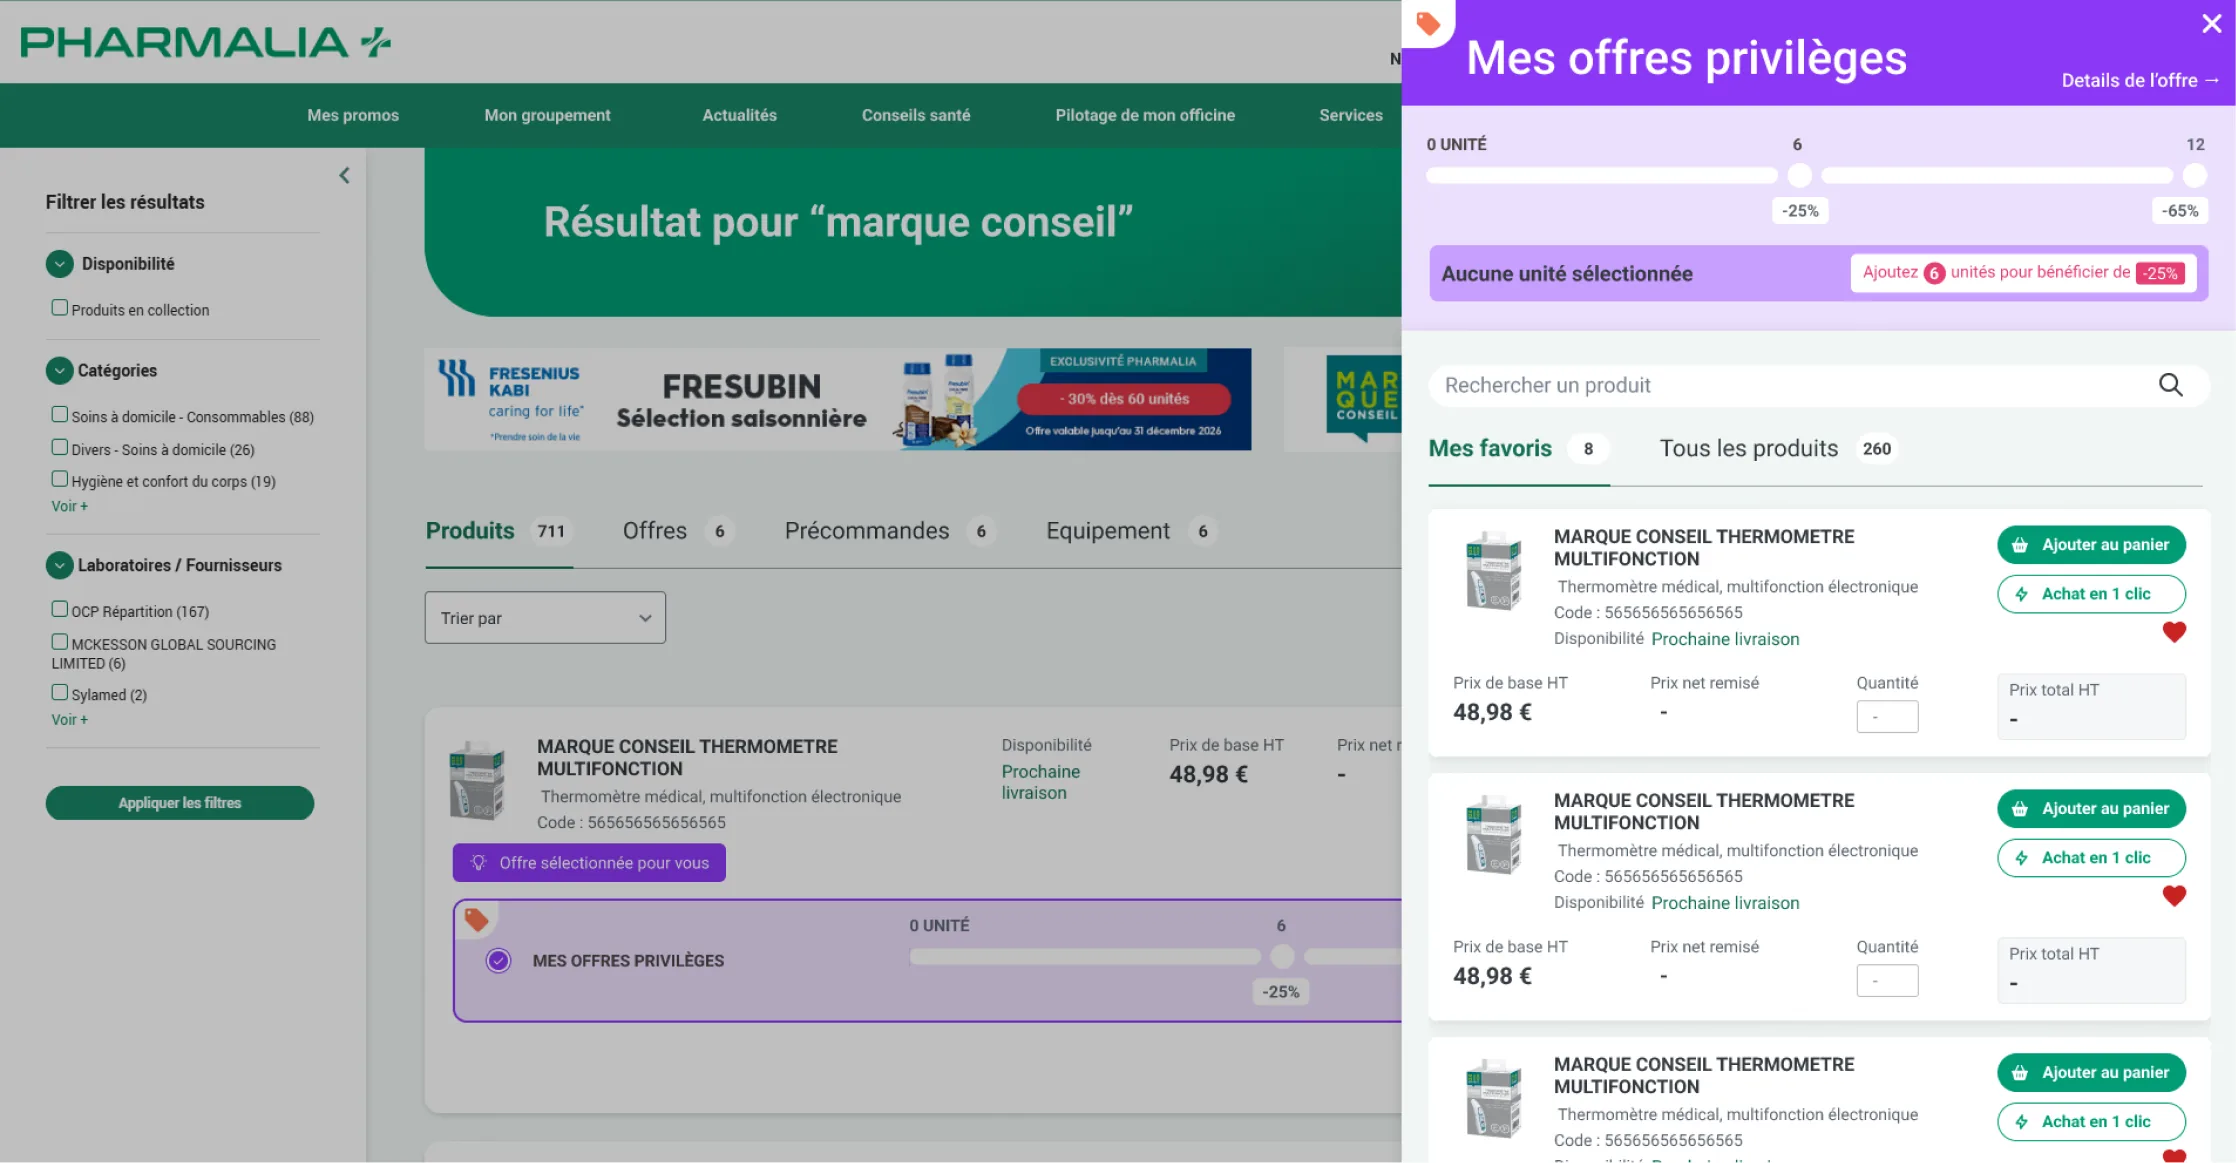The width and height of the screenshot is (2236, 1163).
Task: Click orange tag icon on offer card
Action: (x=477, y=919)
